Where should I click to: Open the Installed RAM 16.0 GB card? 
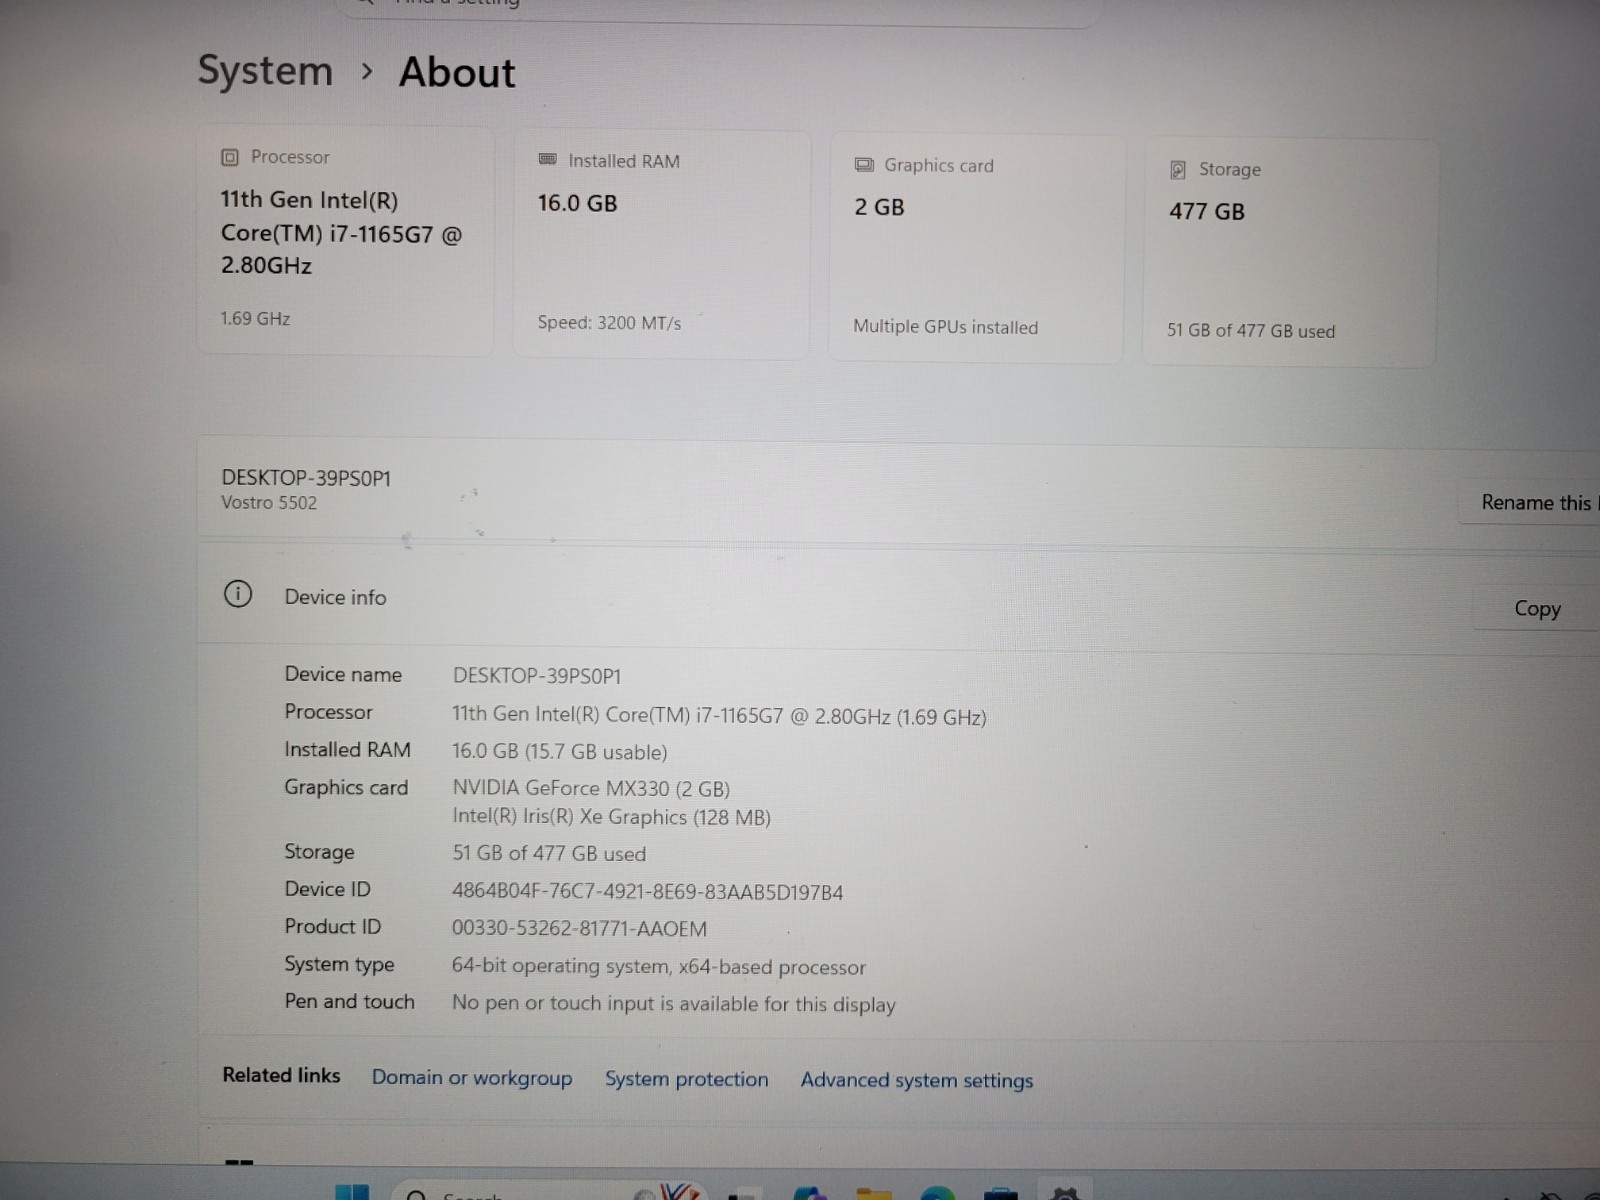coord(661,244)
